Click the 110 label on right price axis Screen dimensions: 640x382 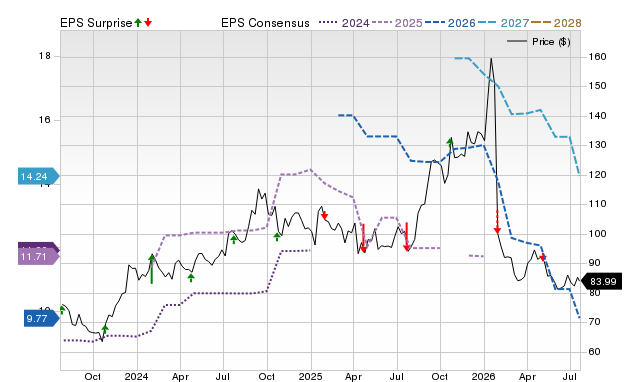[x=598, y=204]
